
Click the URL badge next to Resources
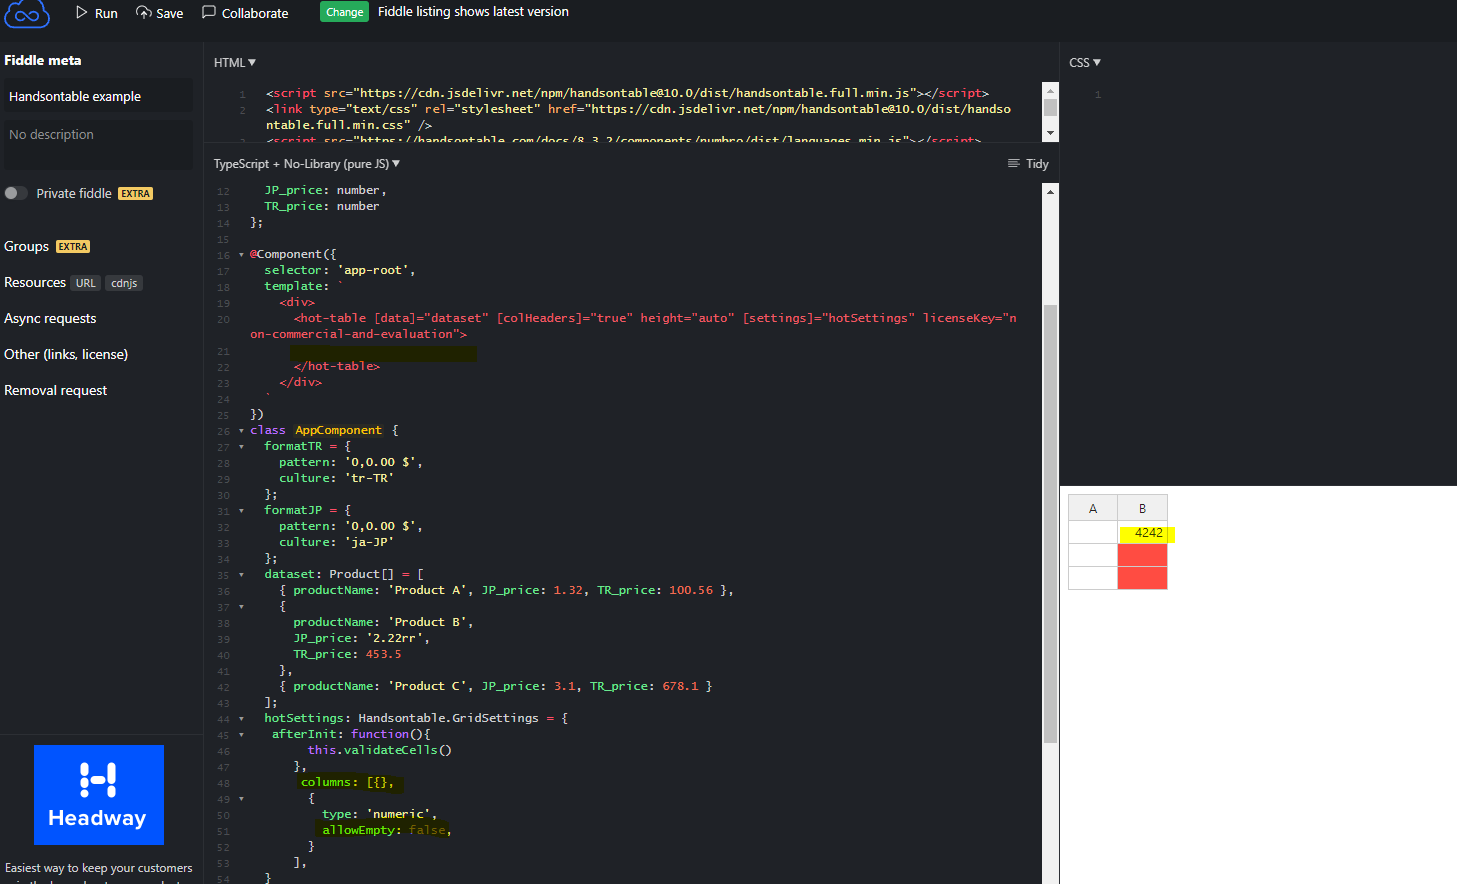click(86, 283)
